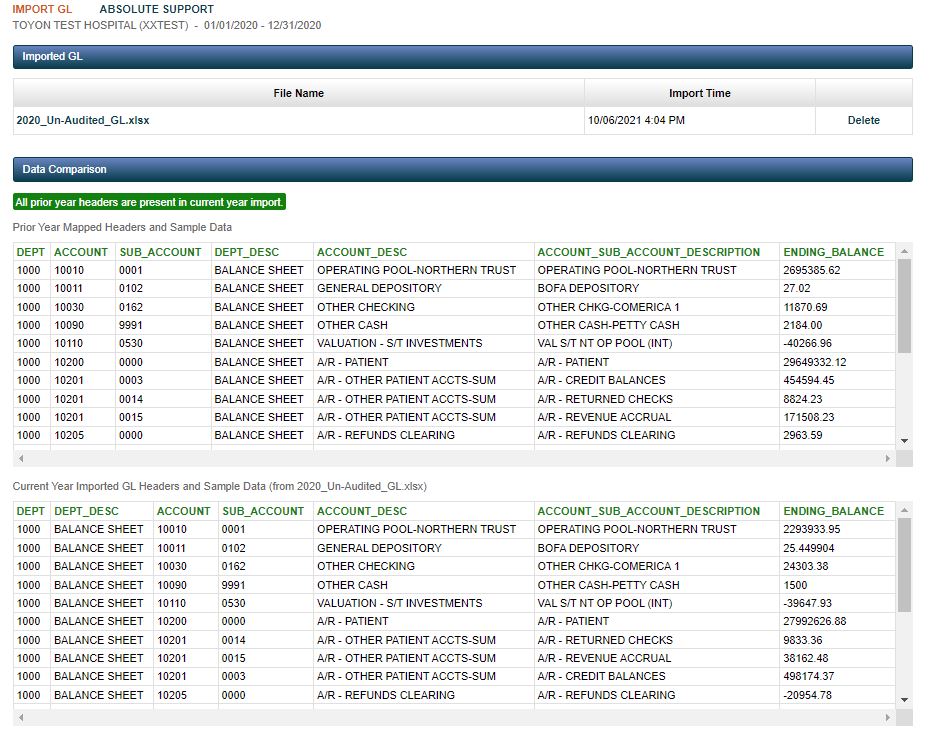
Task: Delete the imported 2020_Un-Audited_GL.xlsx file
Action: 863,120
